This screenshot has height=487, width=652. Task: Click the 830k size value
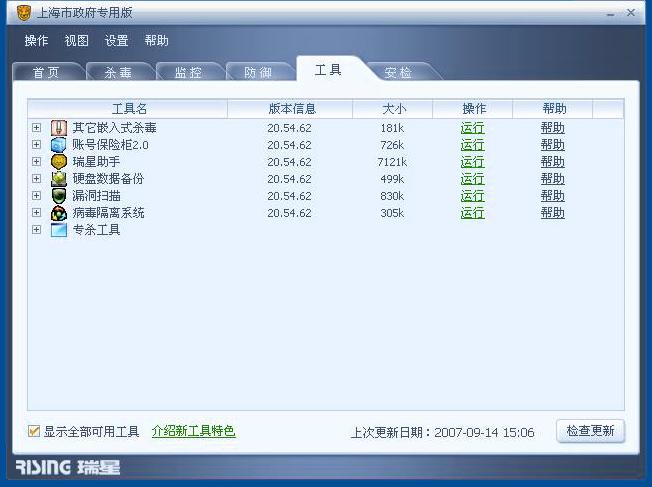[392, 196]
